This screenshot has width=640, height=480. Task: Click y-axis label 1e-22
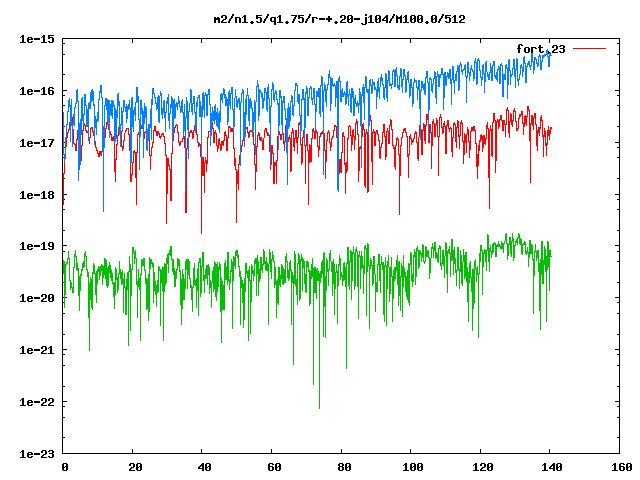[37, 402]
